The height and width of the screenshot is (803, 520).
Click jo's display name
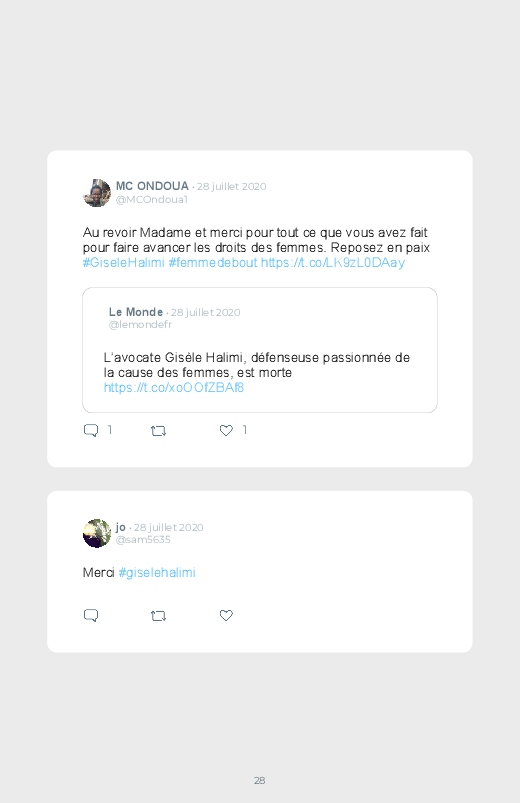click(x=120, y=527)
